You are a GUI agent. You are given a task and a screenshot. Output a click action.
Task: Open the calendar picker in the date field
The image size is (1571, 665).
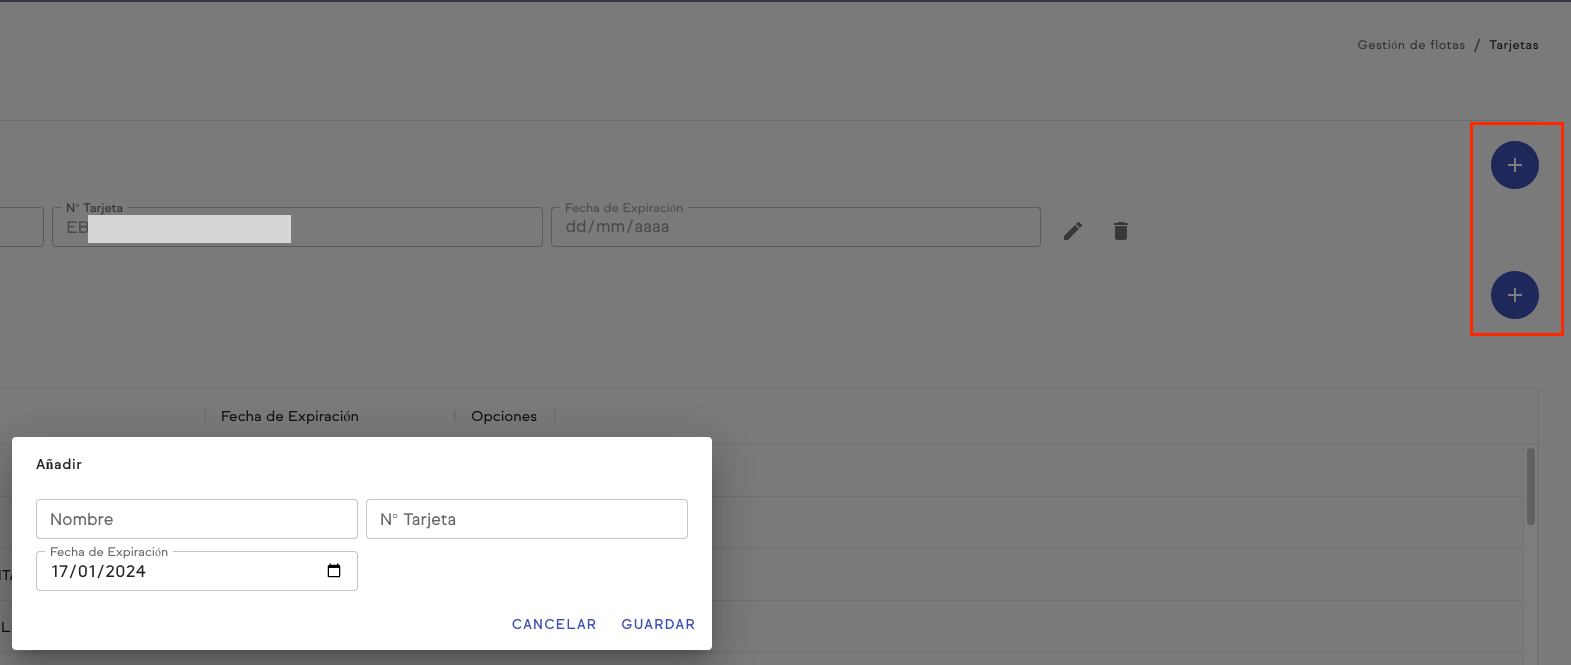(x=334, y=571)
